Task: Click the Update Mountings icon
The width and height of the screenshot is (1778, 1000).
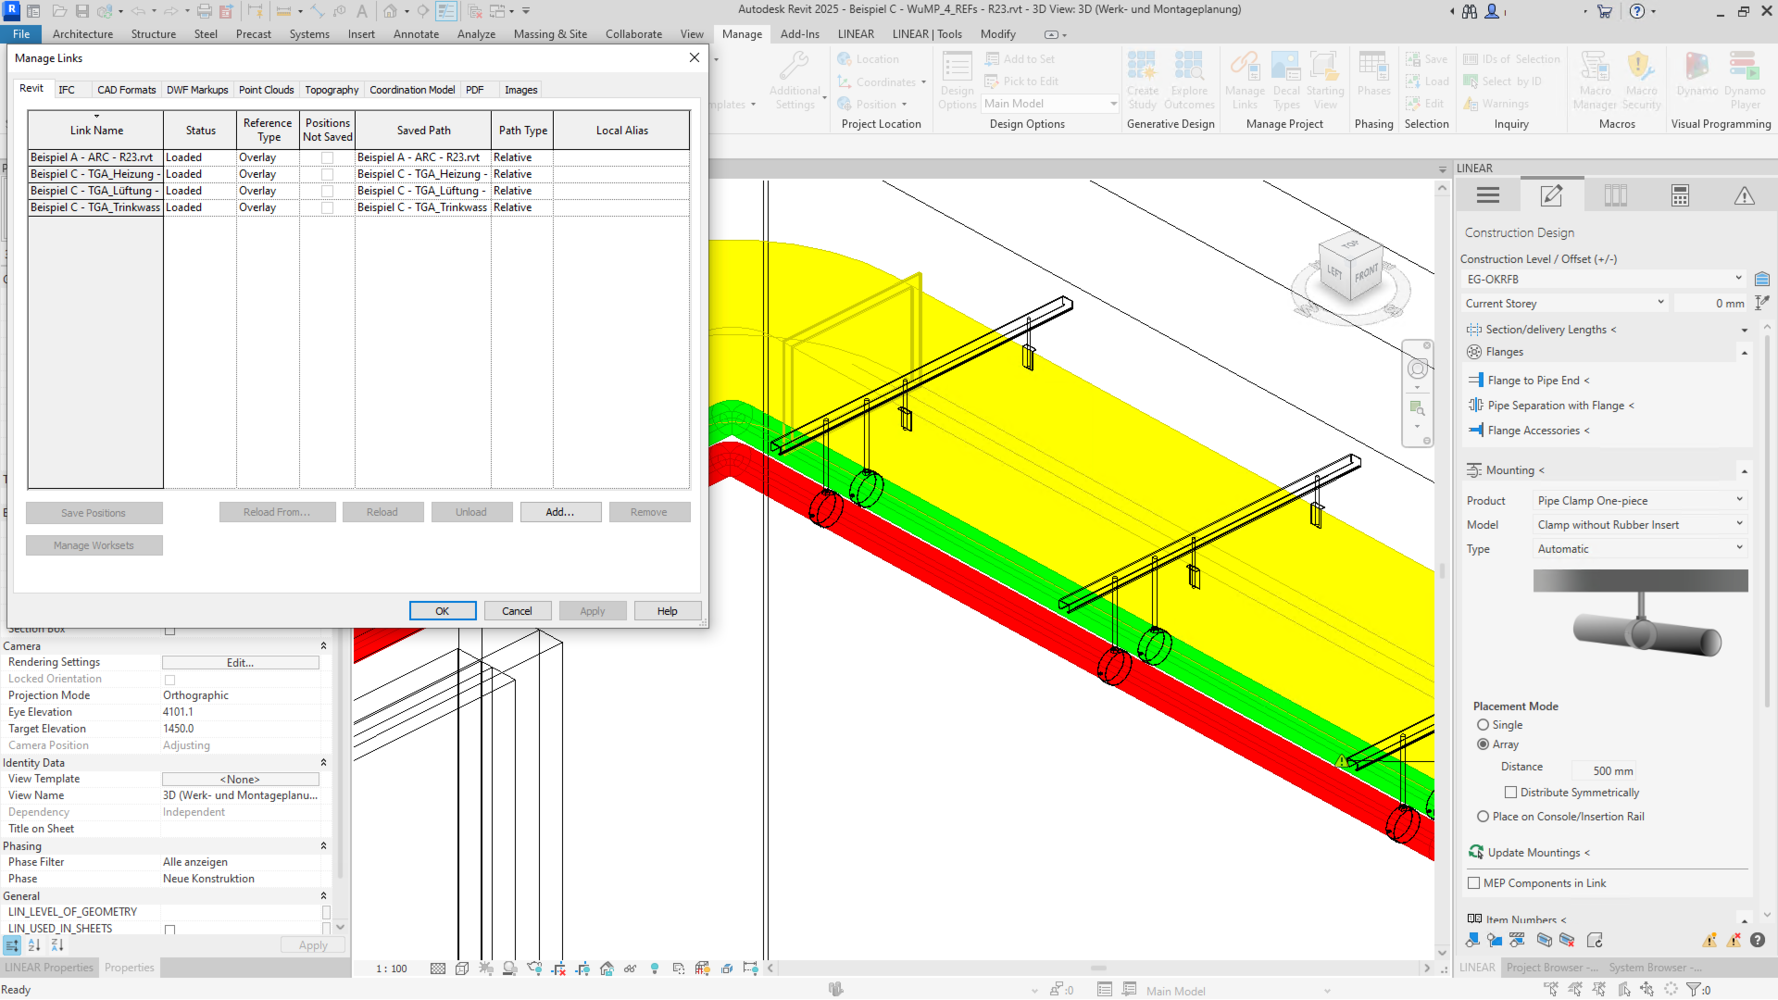Action: [x=1476, y=852]
